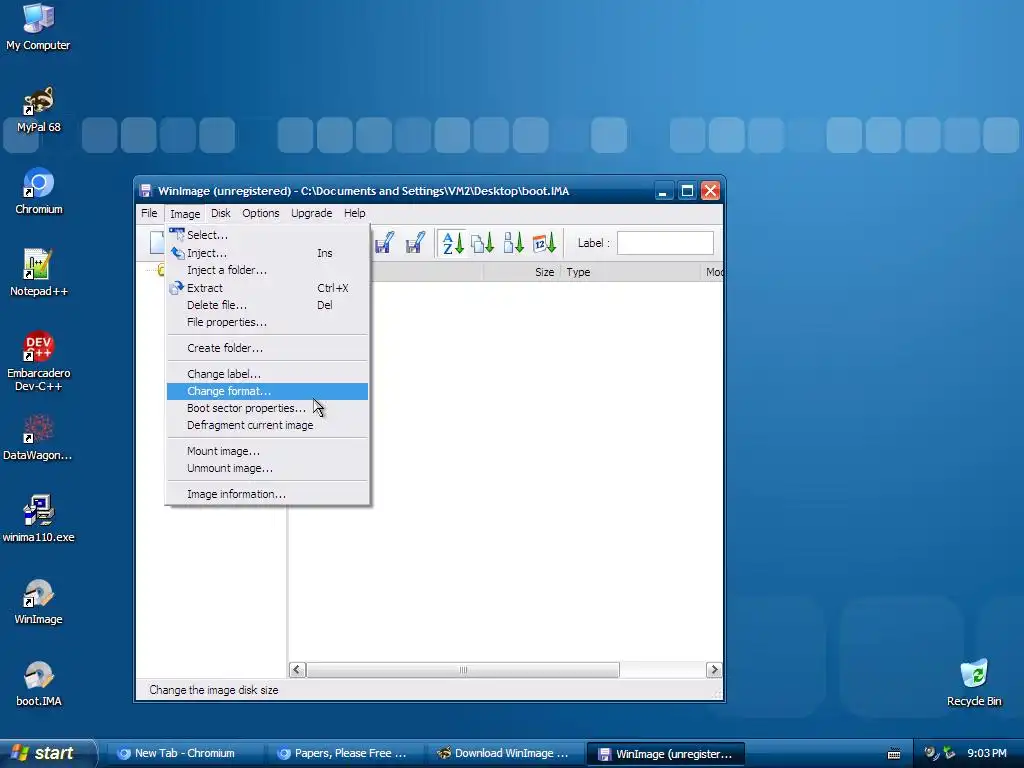Open the Upgrade menu
The width and height of the screenshot is (1024, 768).
312,213
